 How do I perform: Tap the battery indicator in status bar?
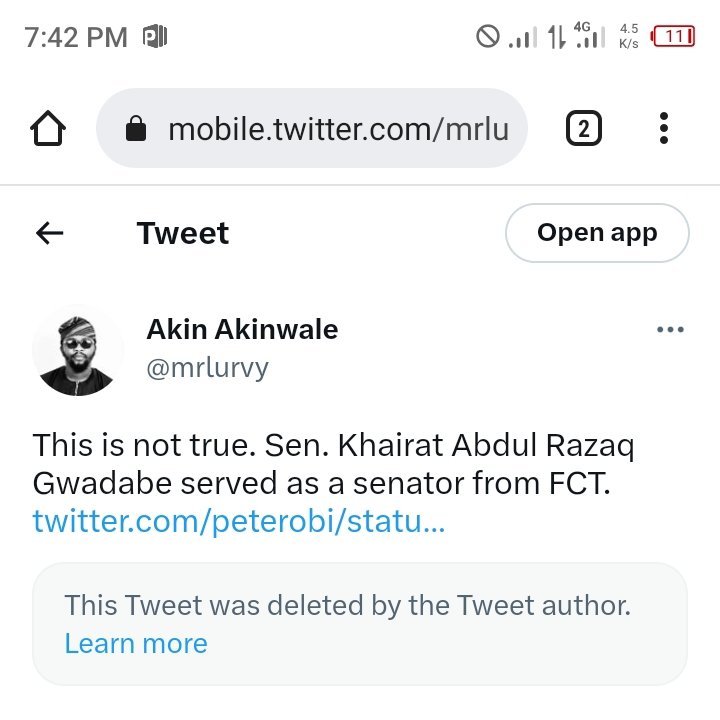click(x=673, y=37)
